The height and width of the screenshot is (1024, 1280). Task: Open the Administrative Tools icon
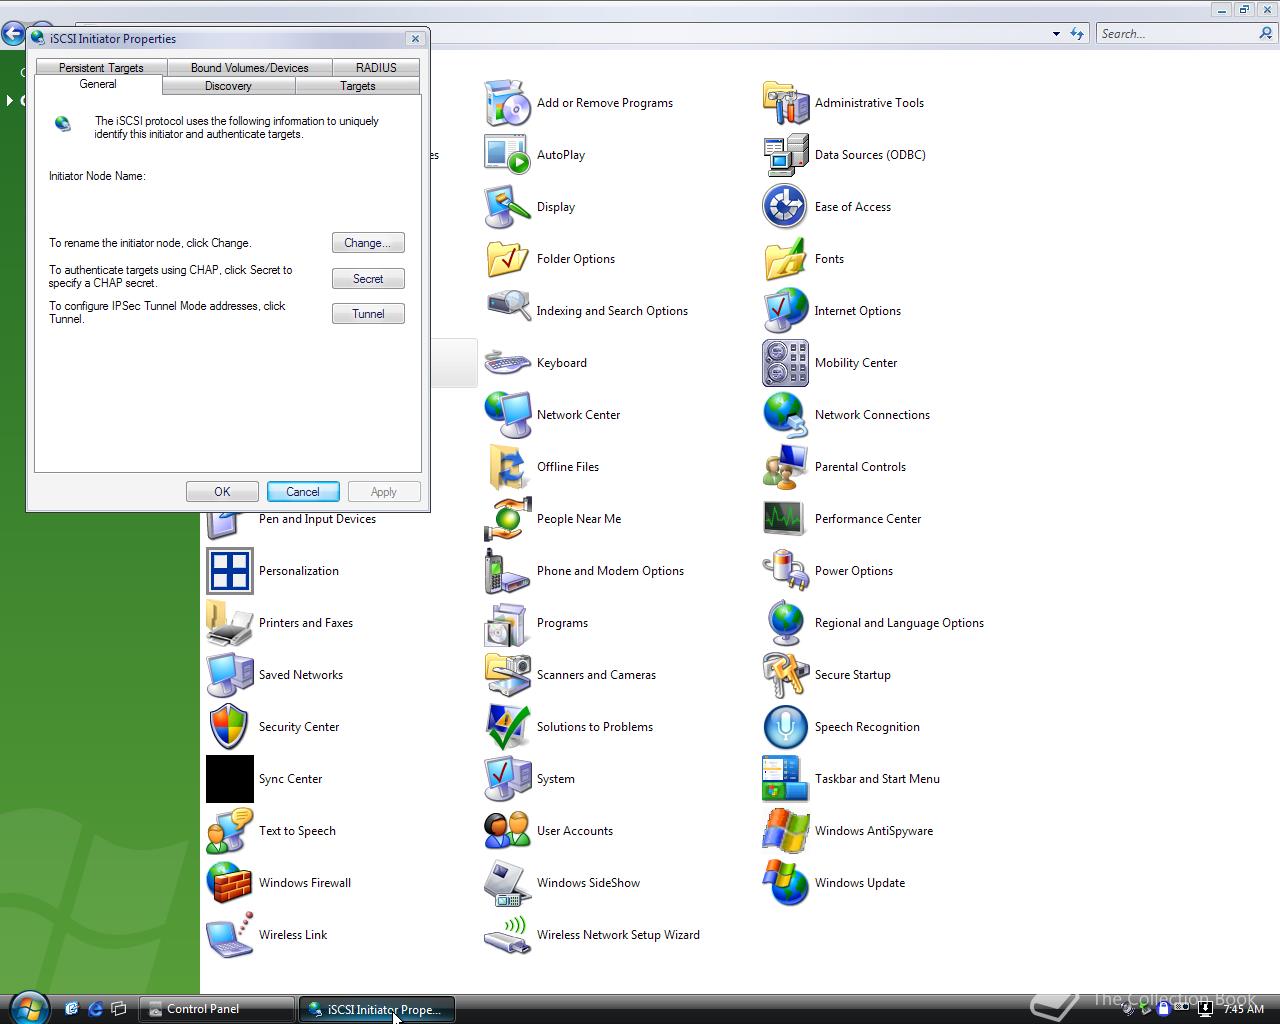pyautogui.click(x=786, y=103)
